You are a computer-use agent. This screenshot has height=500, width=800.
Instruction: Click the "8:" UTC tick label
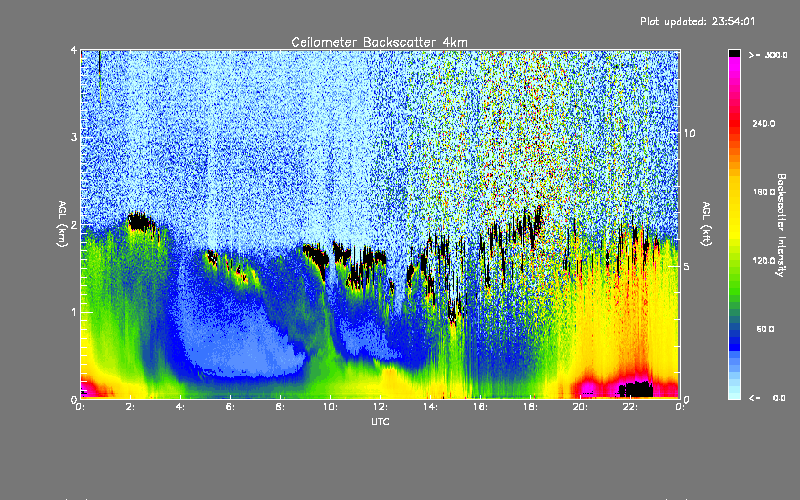(280, 407)
